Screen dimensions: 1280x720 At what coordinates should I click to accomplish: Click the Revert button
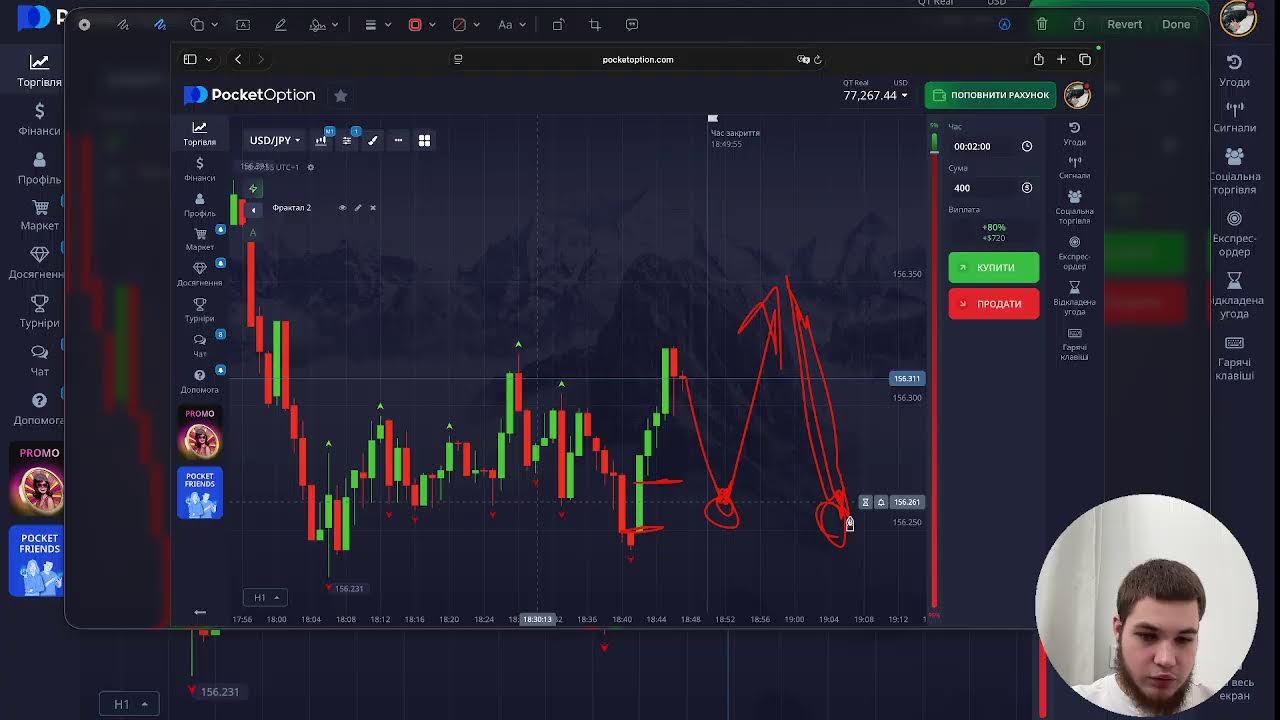pyautogui.click(x=1124, y=24)
